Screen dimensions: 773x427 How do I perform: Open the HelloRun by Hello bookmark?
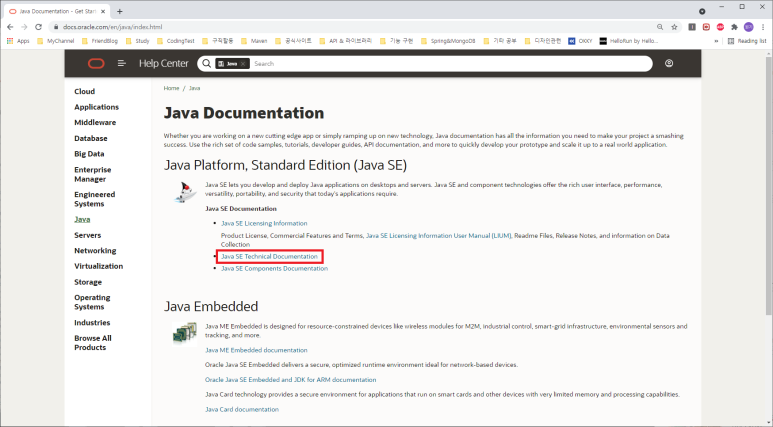629,41
